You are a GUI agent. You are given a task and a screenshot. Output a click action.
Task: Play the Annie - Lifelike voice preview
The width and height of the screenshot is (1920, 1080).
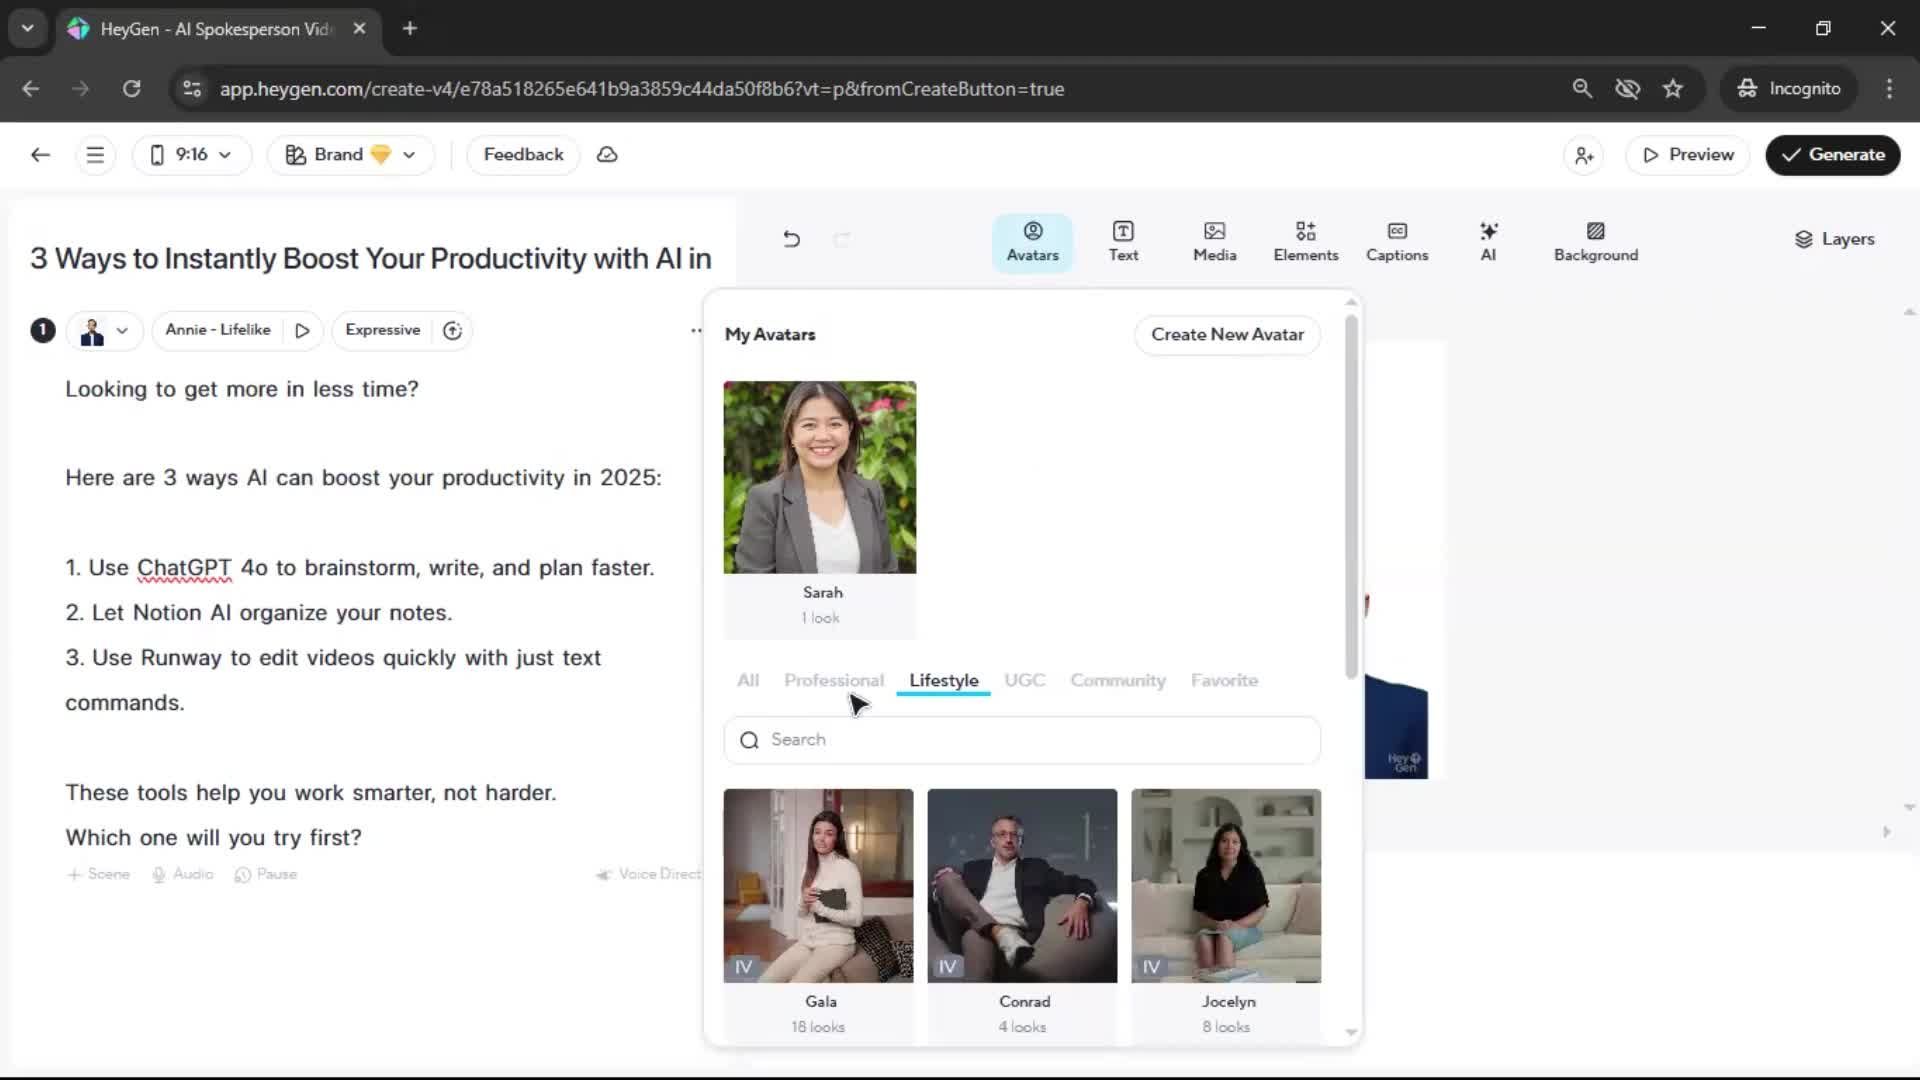pos(302,330)
